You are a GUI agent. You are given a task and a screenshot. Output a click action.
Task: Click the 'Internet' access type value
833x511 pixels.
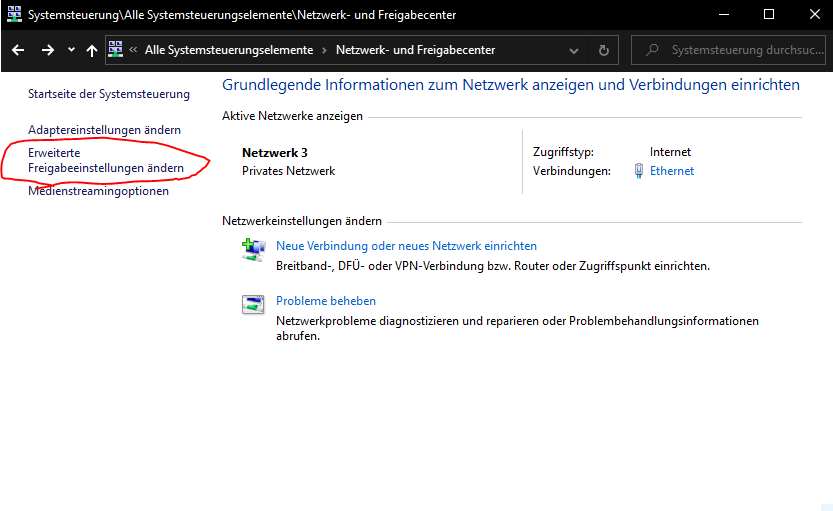click(x=670, y=152)
